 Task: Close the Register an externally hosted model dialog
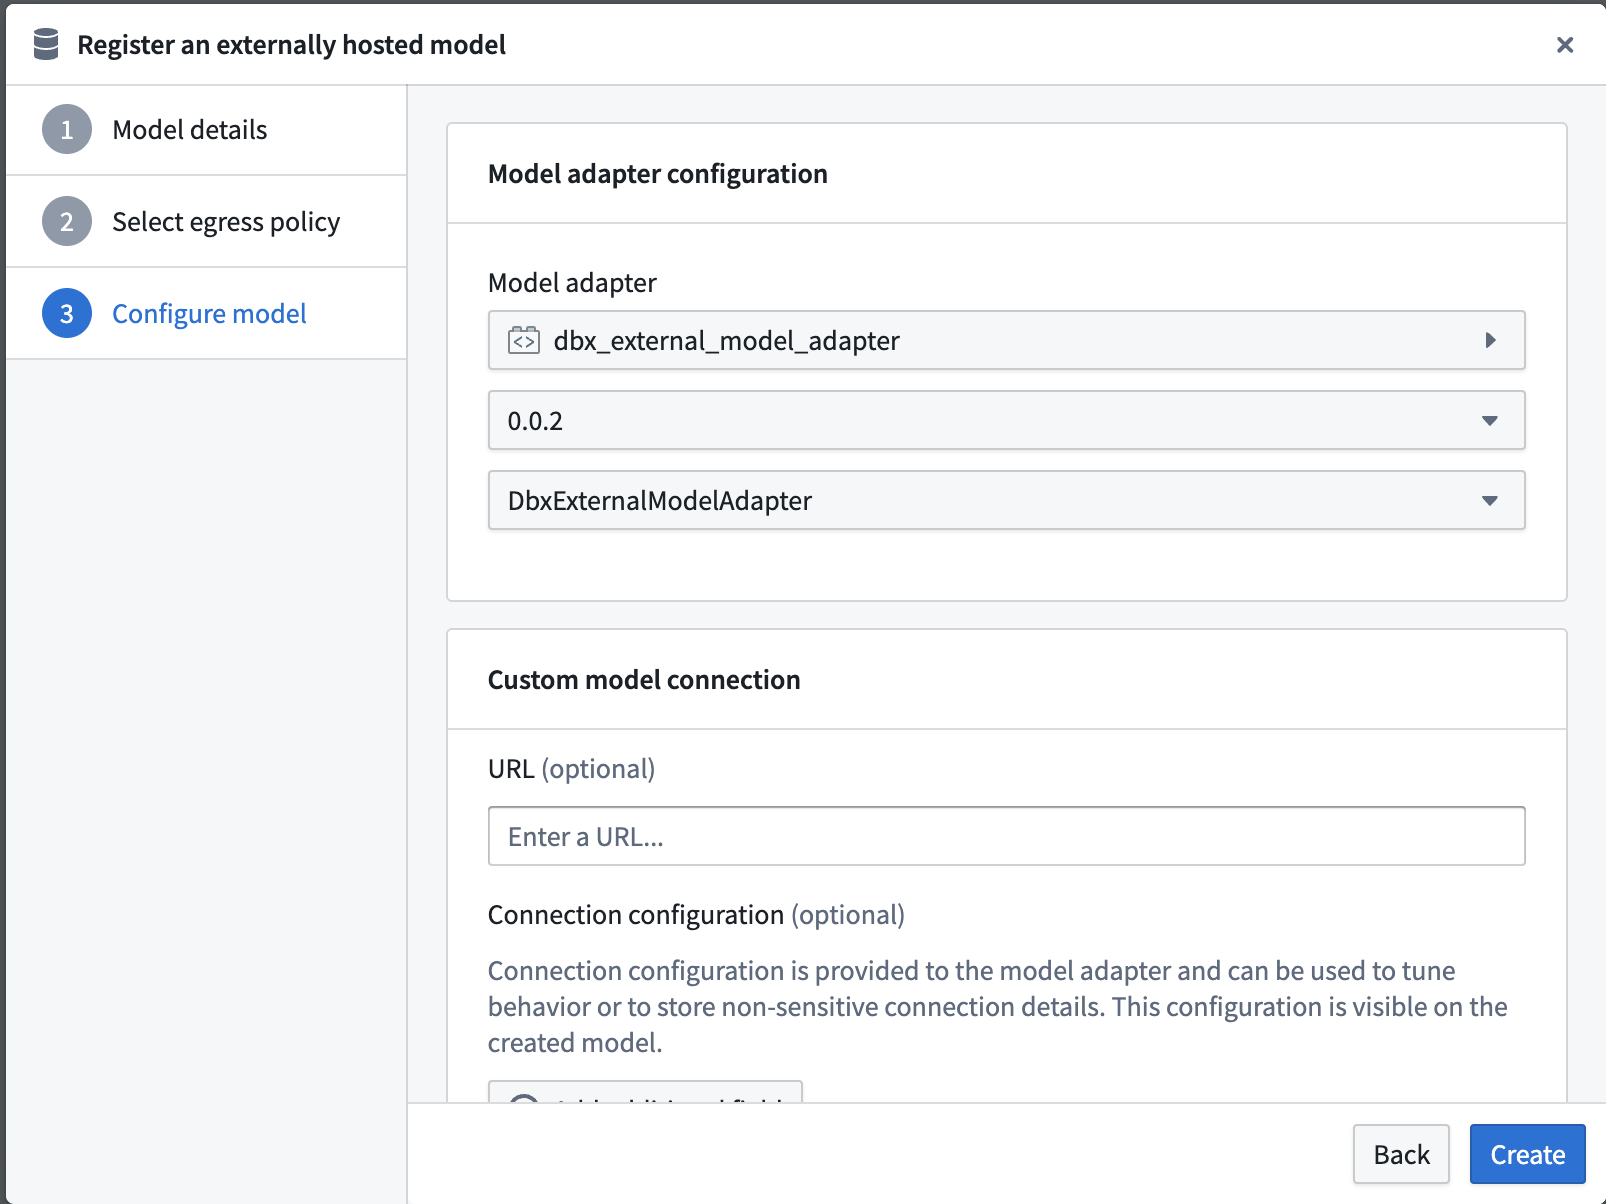(1564, 45)
